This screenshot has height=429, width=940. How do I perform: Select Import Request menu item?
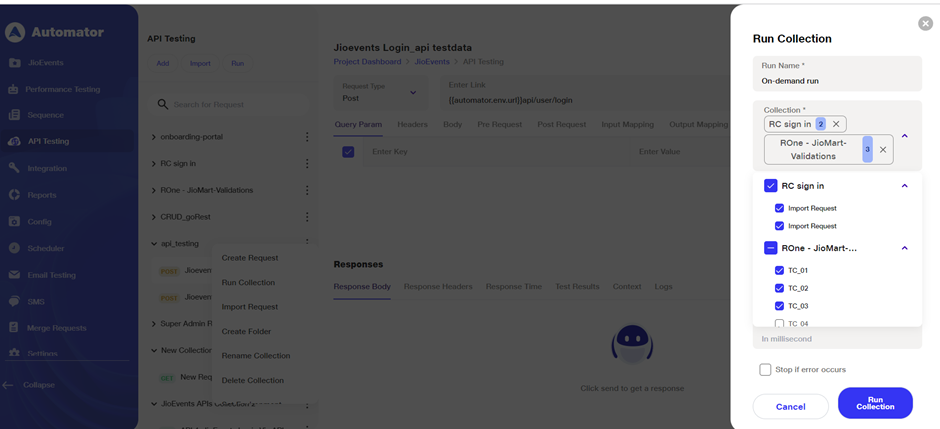[250, 307]
